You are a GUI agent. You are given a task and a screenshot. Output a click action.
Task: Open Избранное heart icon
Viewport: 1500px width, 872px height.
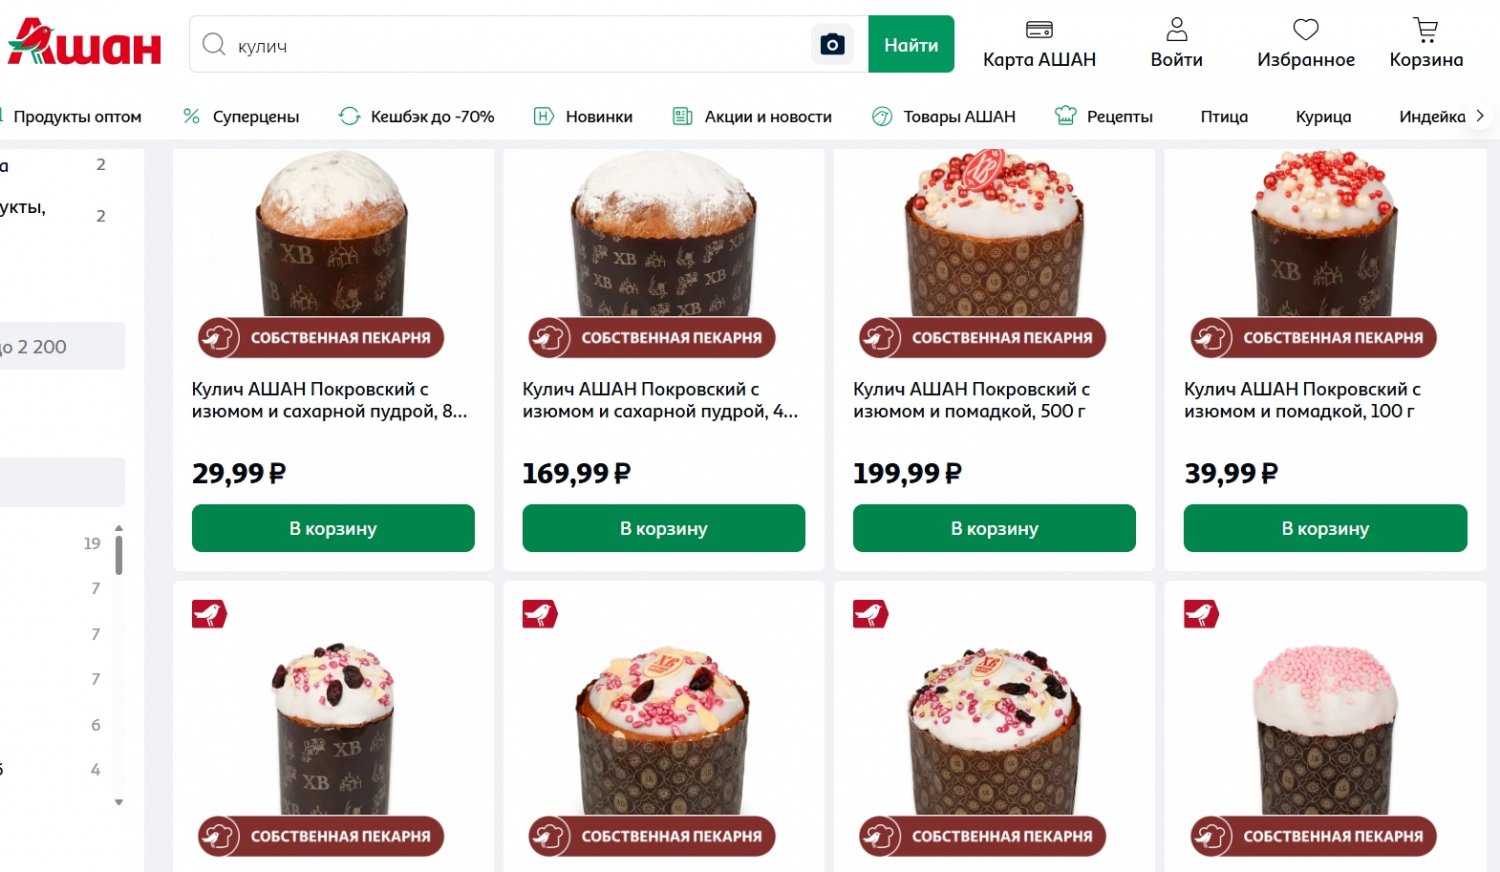1305,29
